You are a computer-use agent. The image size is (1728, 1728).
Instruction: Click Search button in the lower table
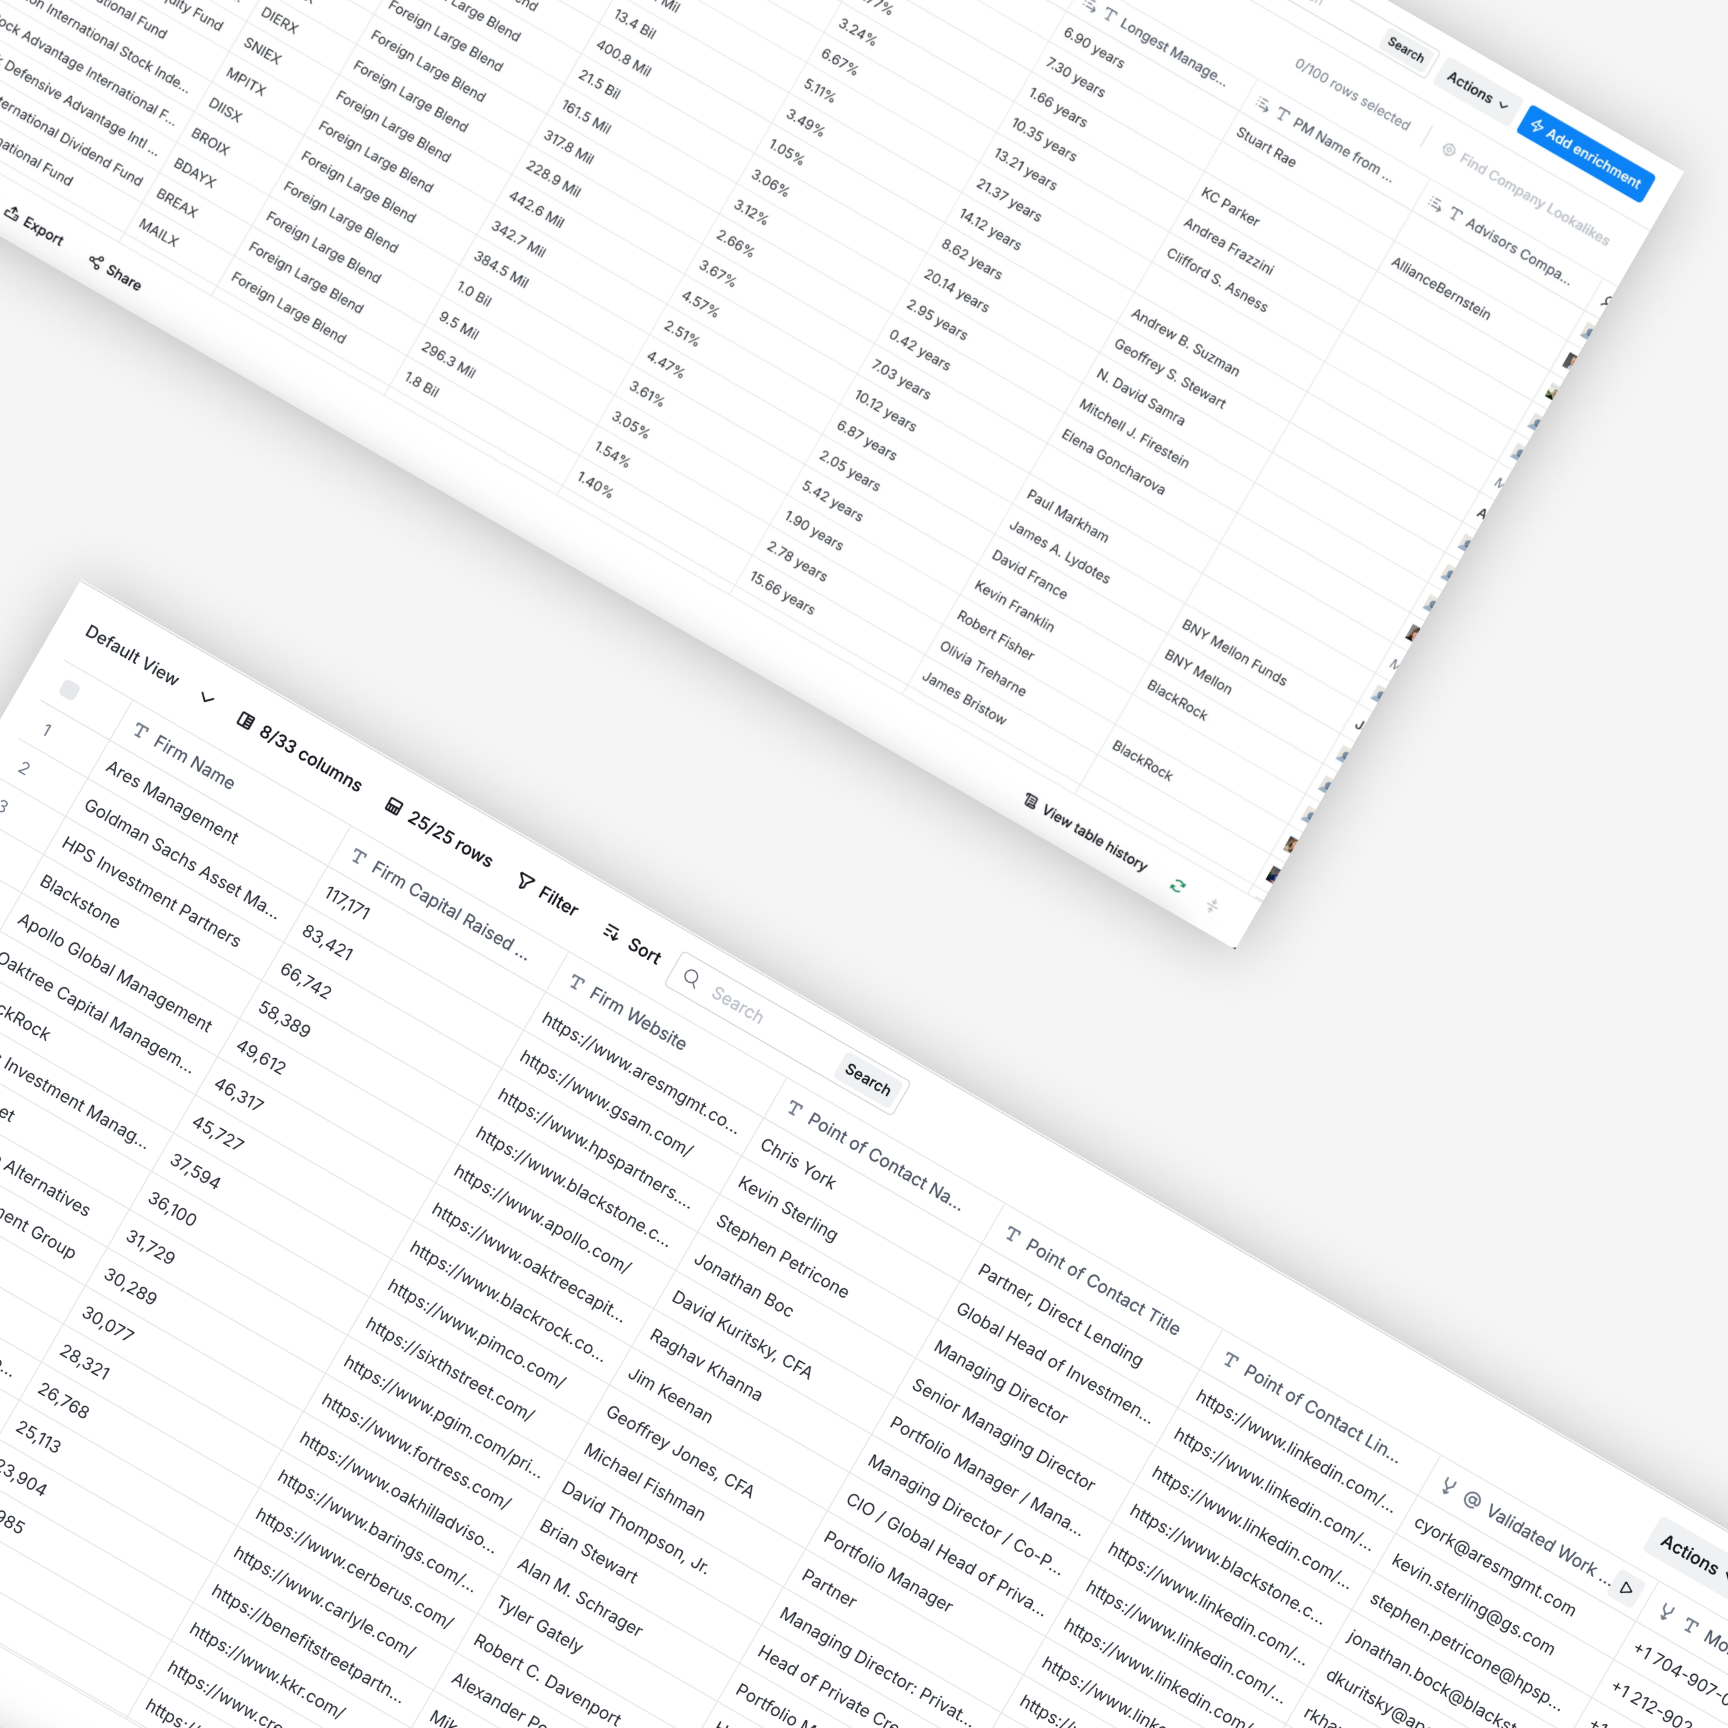[867, 1079]
